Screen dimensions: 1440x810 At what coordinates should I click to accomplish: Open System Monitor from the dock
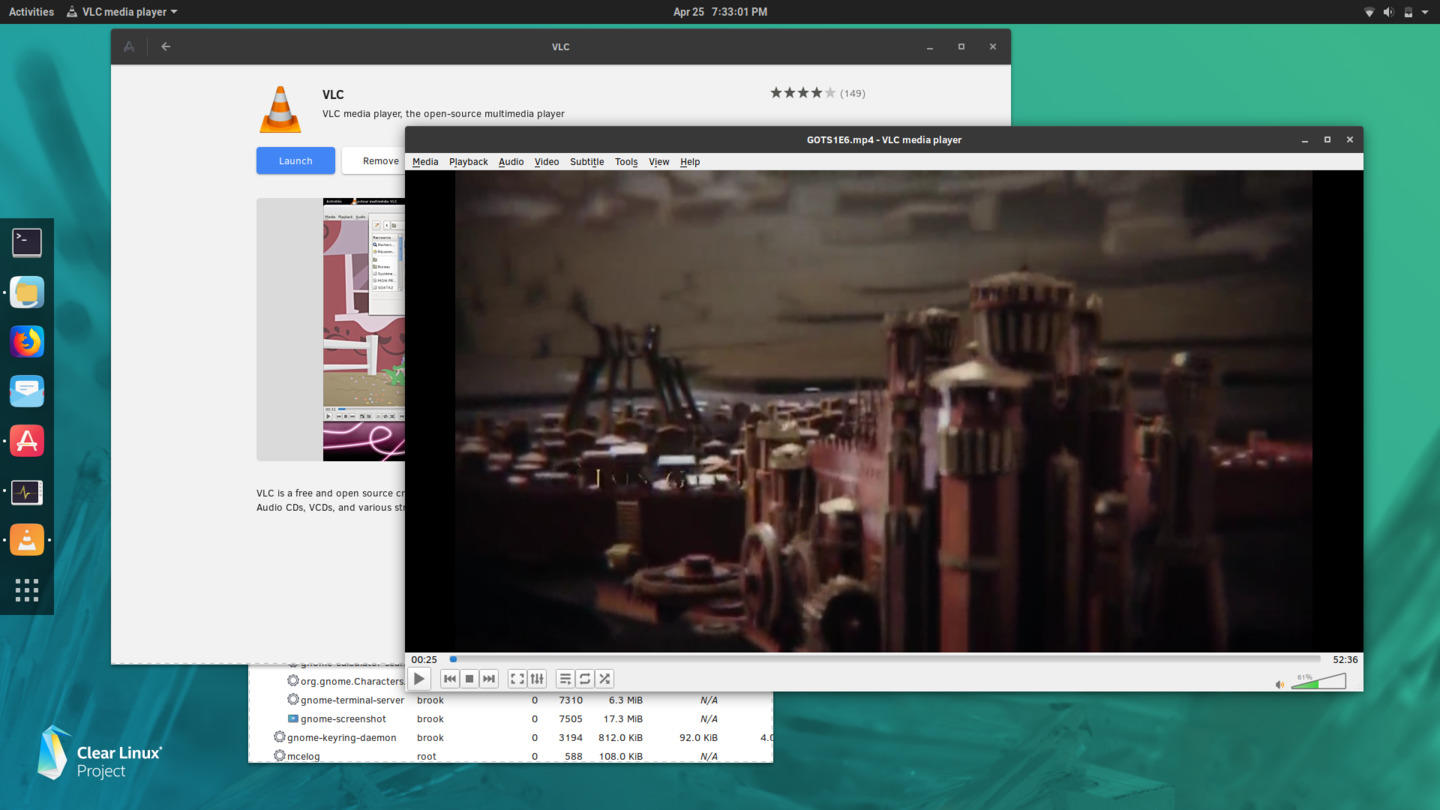tap(27, 491)
